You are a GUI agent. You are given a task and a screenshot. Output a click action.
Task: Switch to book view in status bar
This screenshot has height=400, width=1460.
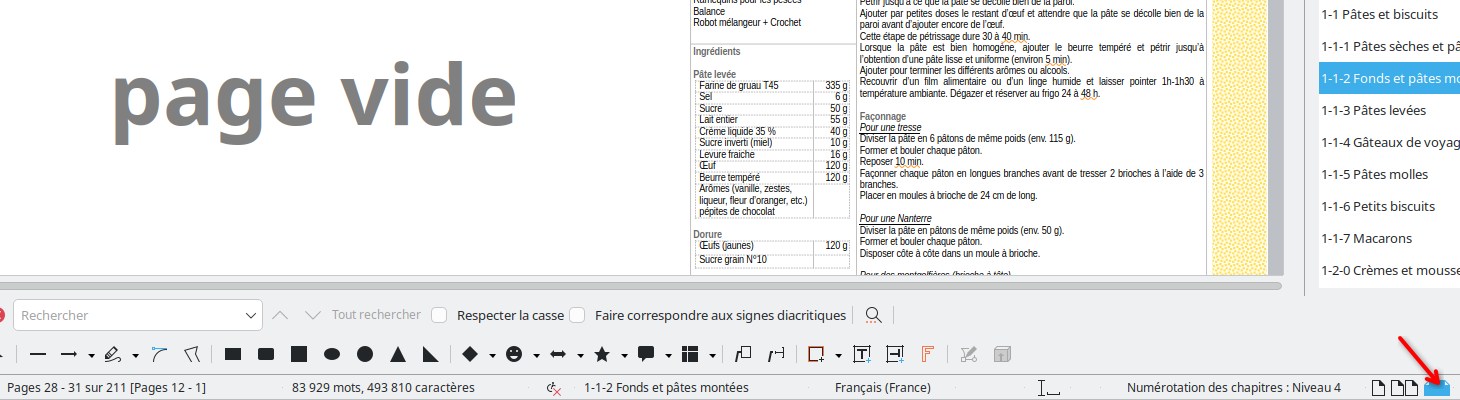[x=1436, y=388]
